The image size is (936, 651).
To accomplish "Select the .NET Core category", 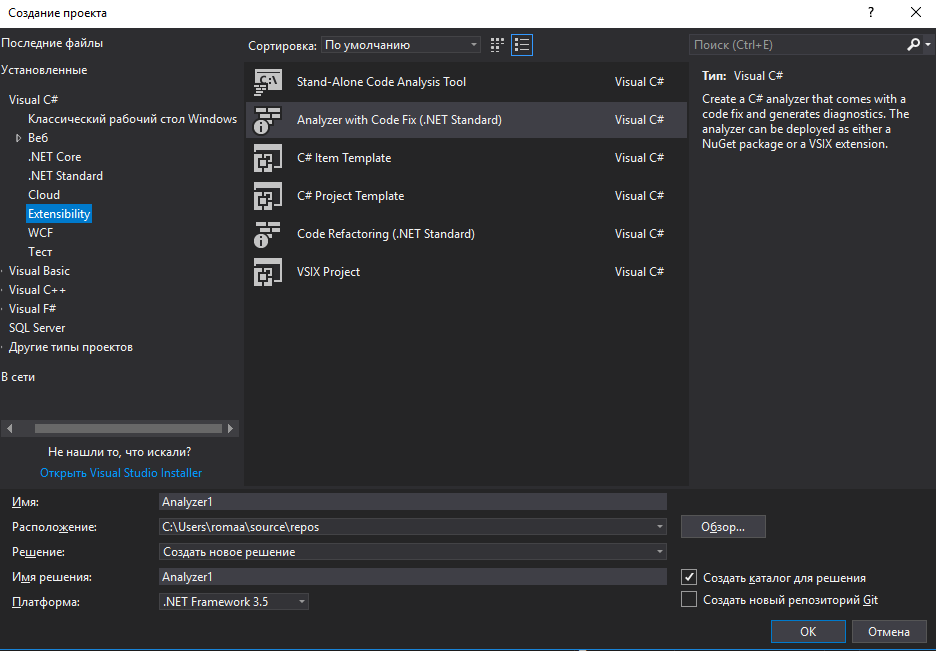I will pyautogui.click(x=54, y=157).
